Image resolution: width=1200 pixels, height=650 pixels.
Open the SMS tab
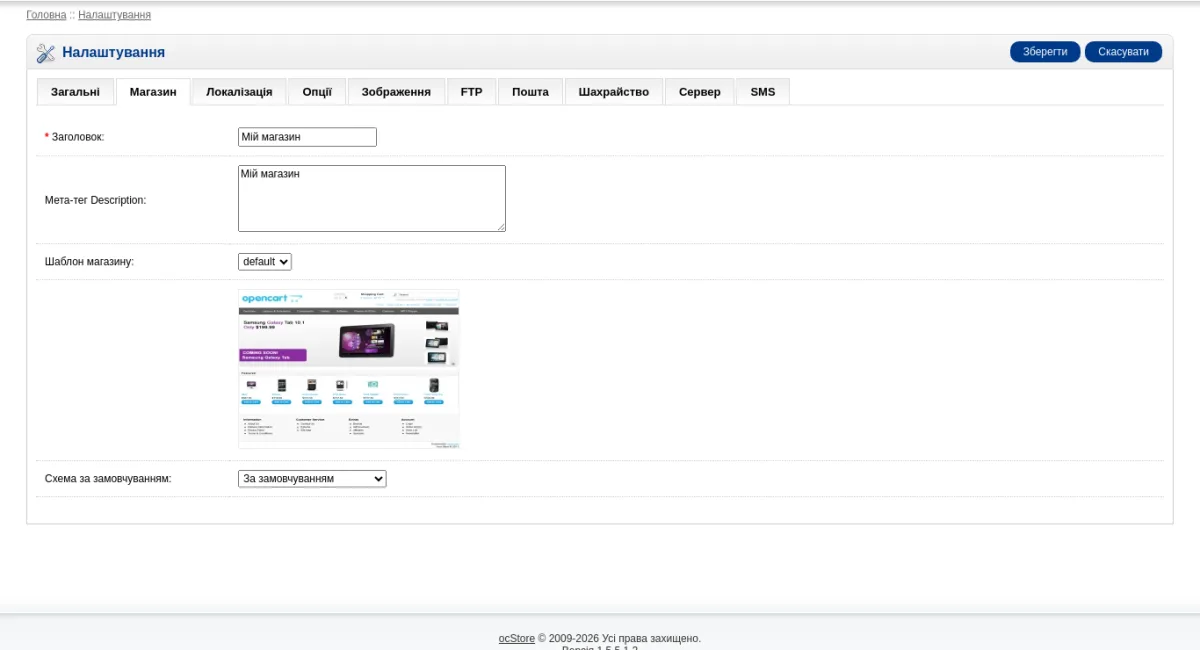tap(763, 92)
